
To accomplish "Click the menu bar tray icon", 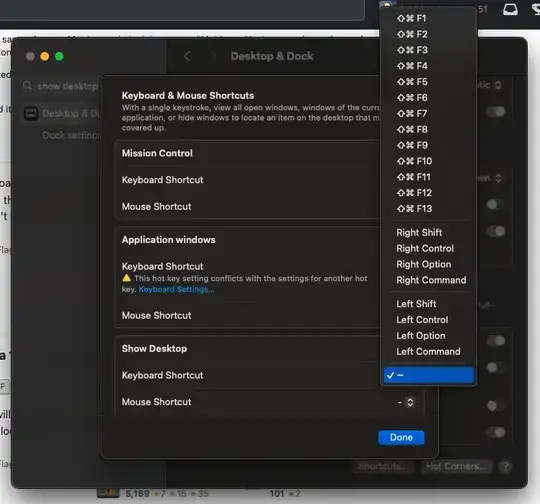I will pos(510,9).
